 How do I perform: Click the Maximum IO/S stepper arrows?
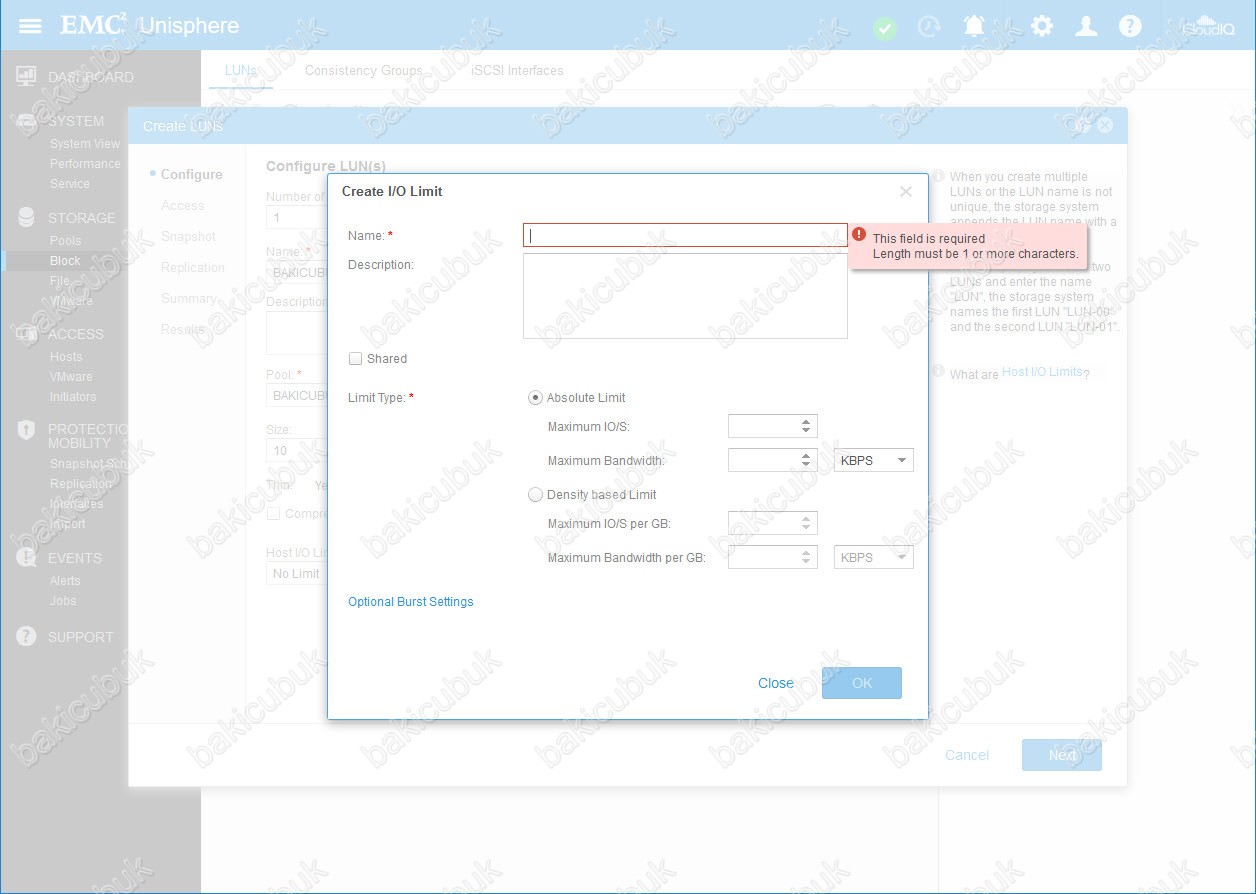click(x=806, y=427)
